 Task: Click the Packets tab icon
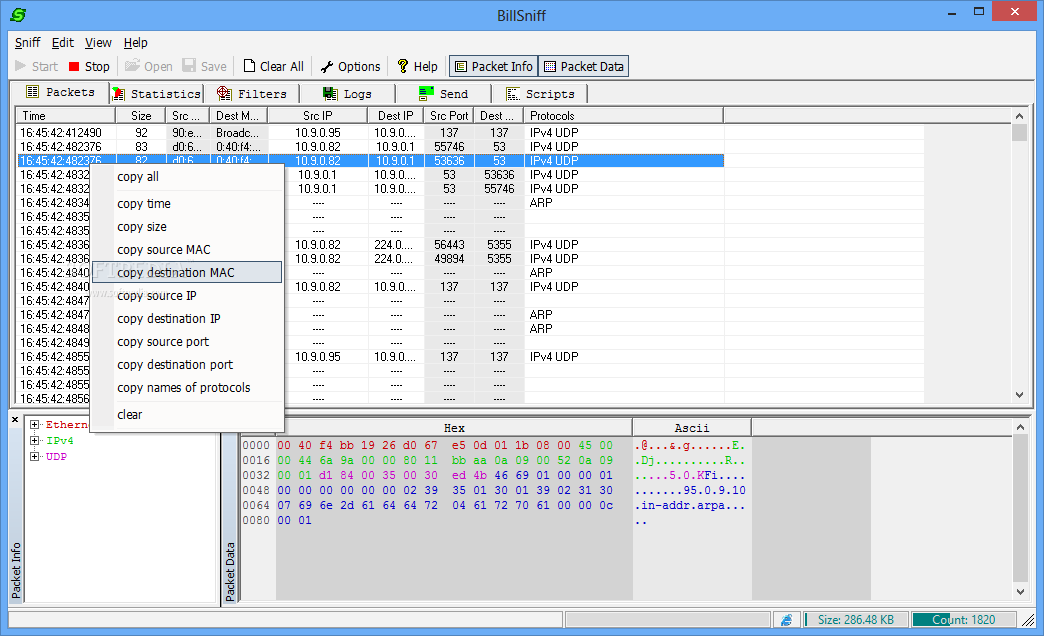click(33, 92)
